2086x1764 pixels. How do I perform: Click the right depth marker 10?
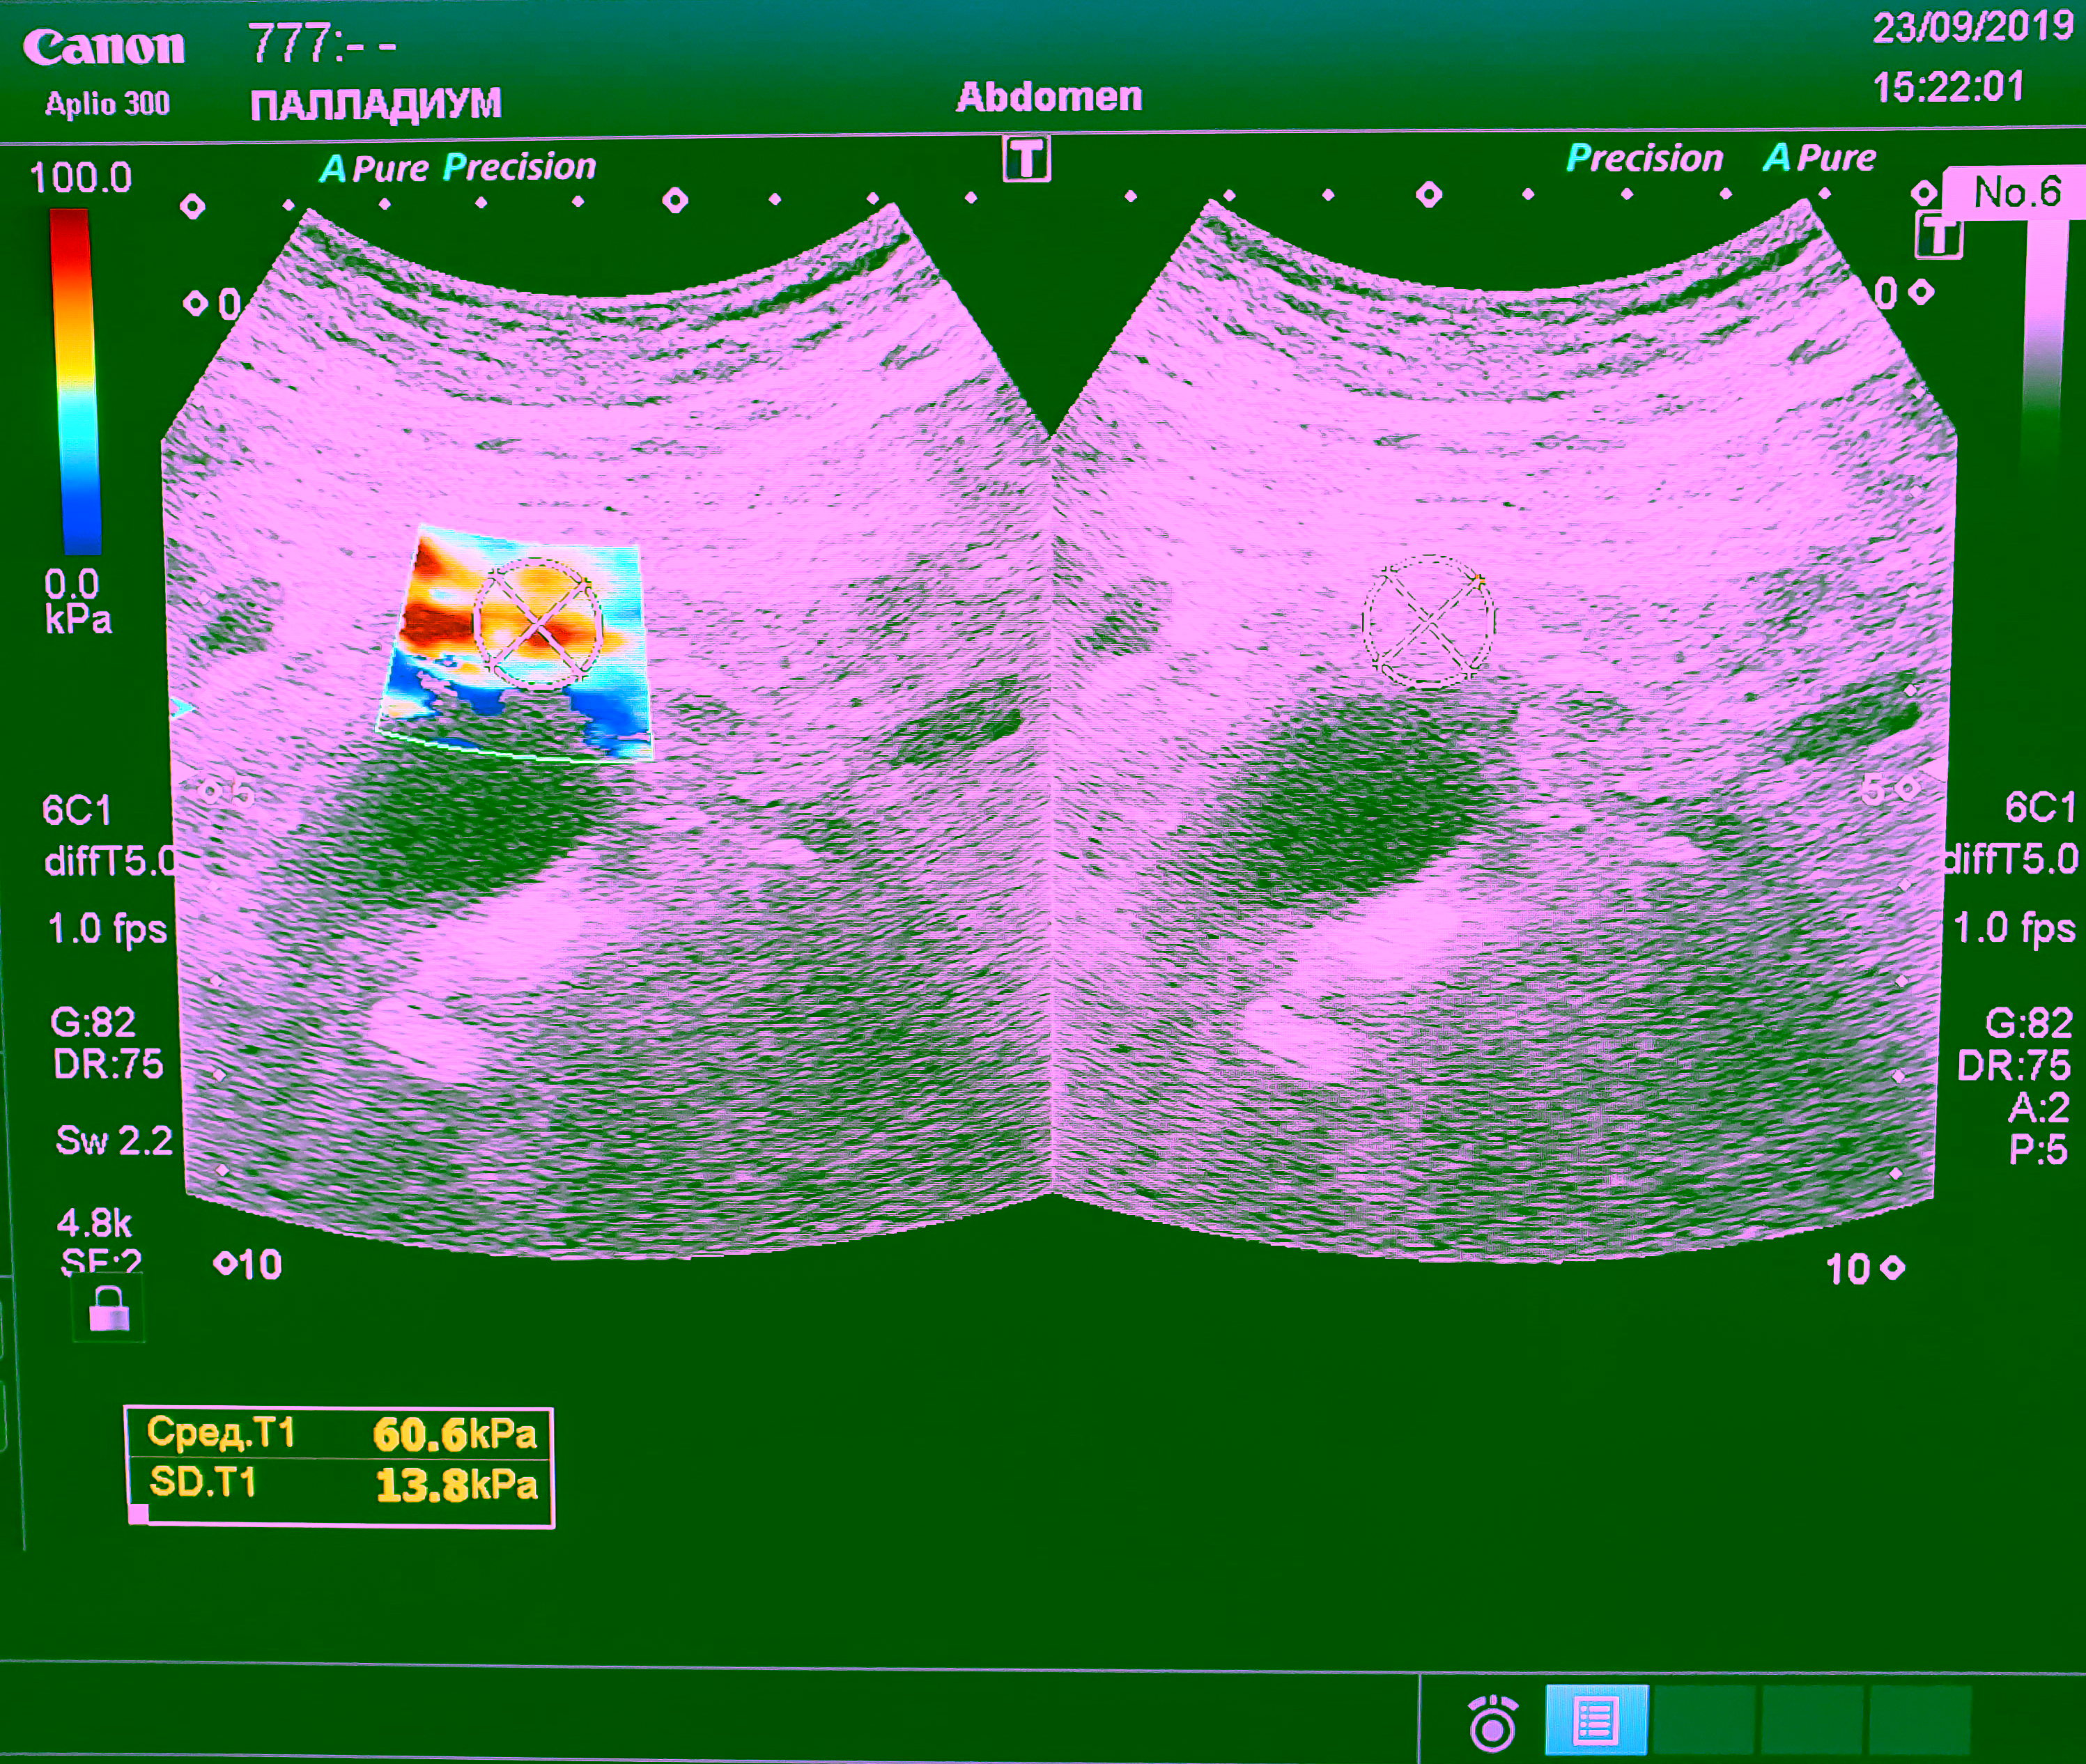[x=1847, y=1270]
